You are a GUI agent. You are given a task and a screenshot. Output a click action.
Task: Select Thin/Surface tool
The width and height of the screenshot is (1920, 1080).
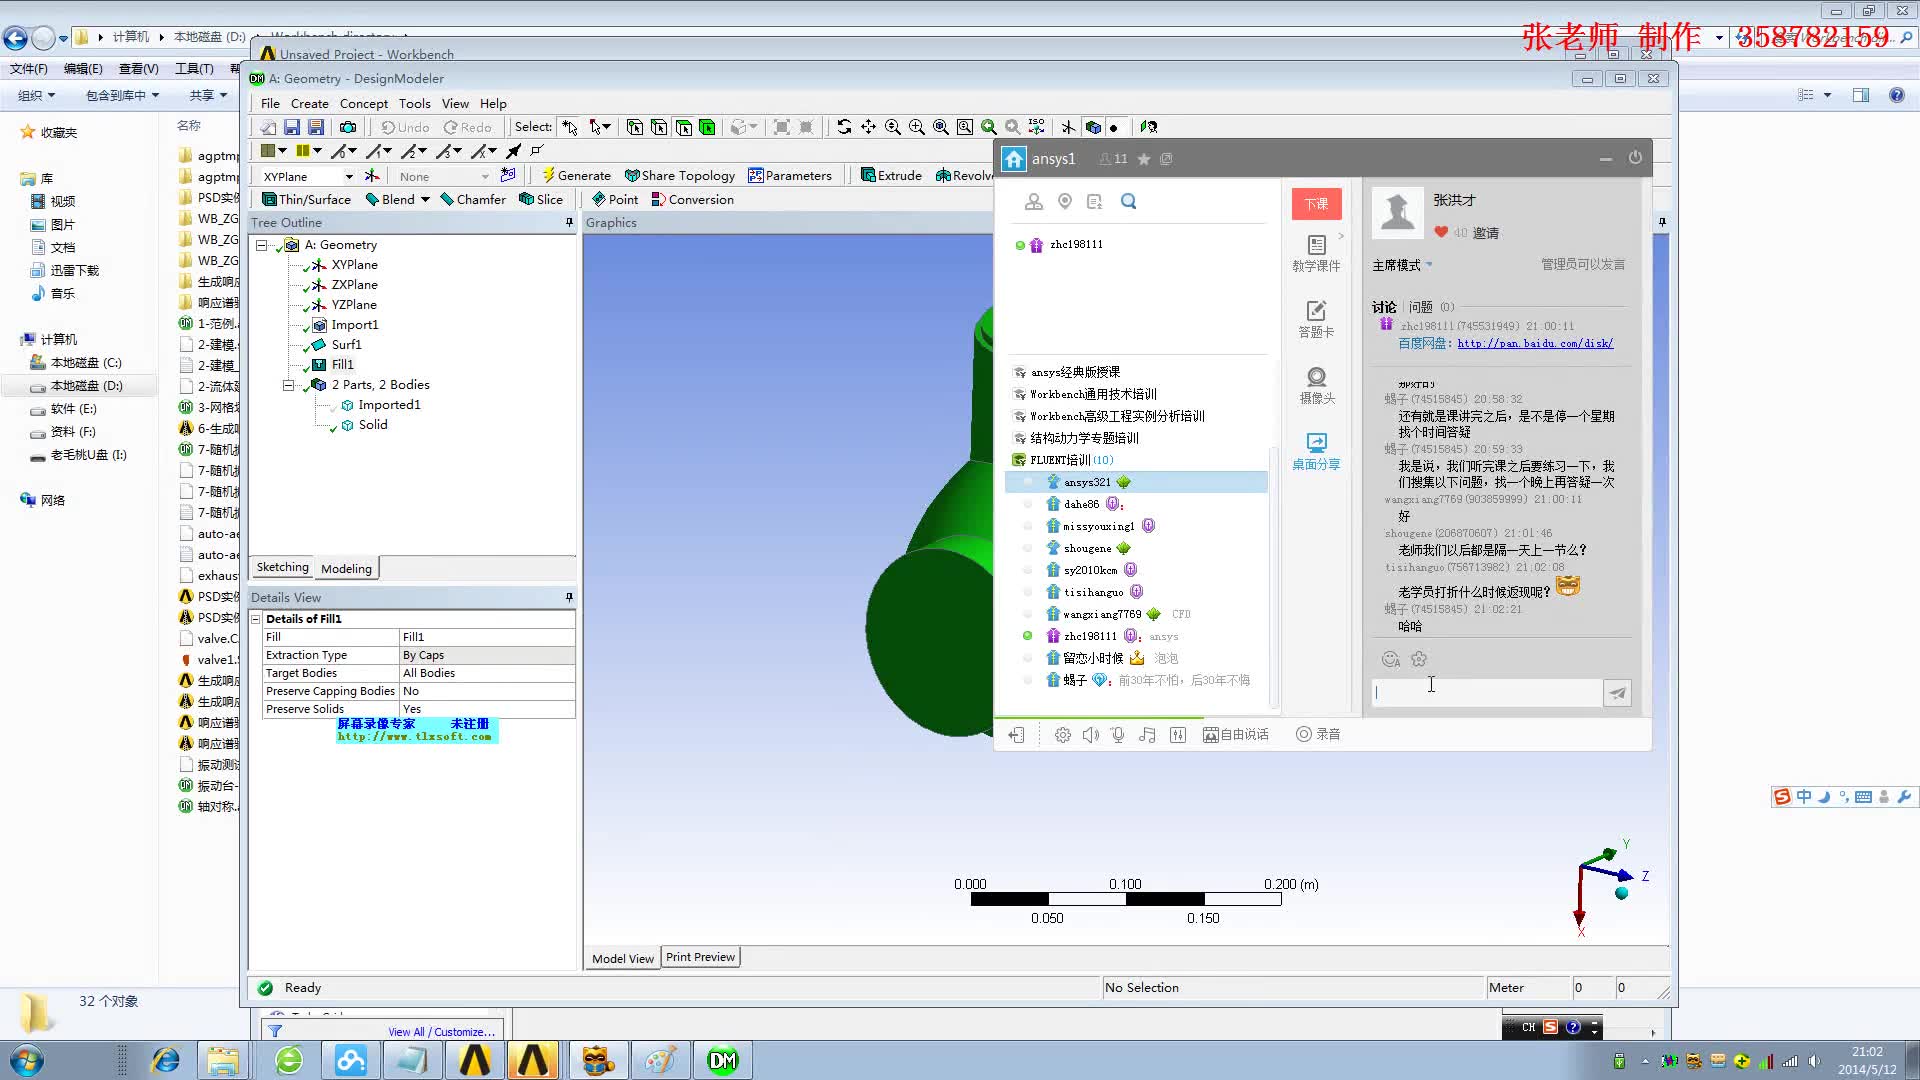(306, 199)
